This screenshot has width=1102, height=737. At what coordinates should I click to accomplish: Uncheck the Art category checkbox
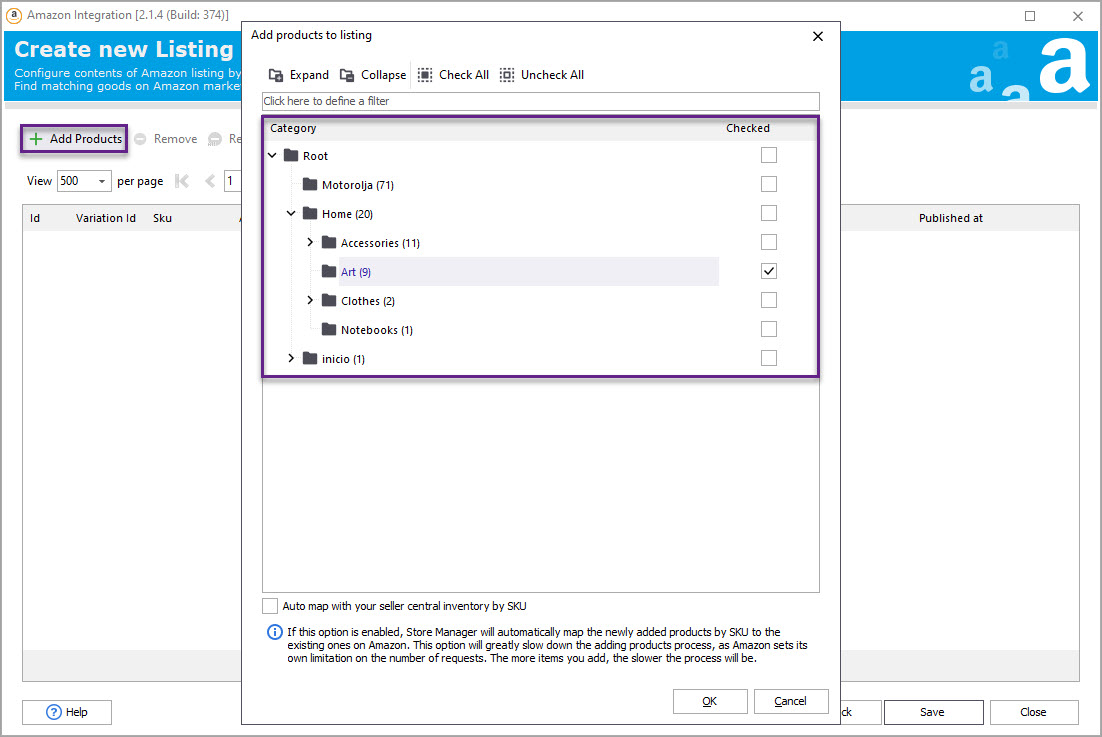[x=768, y=271]
